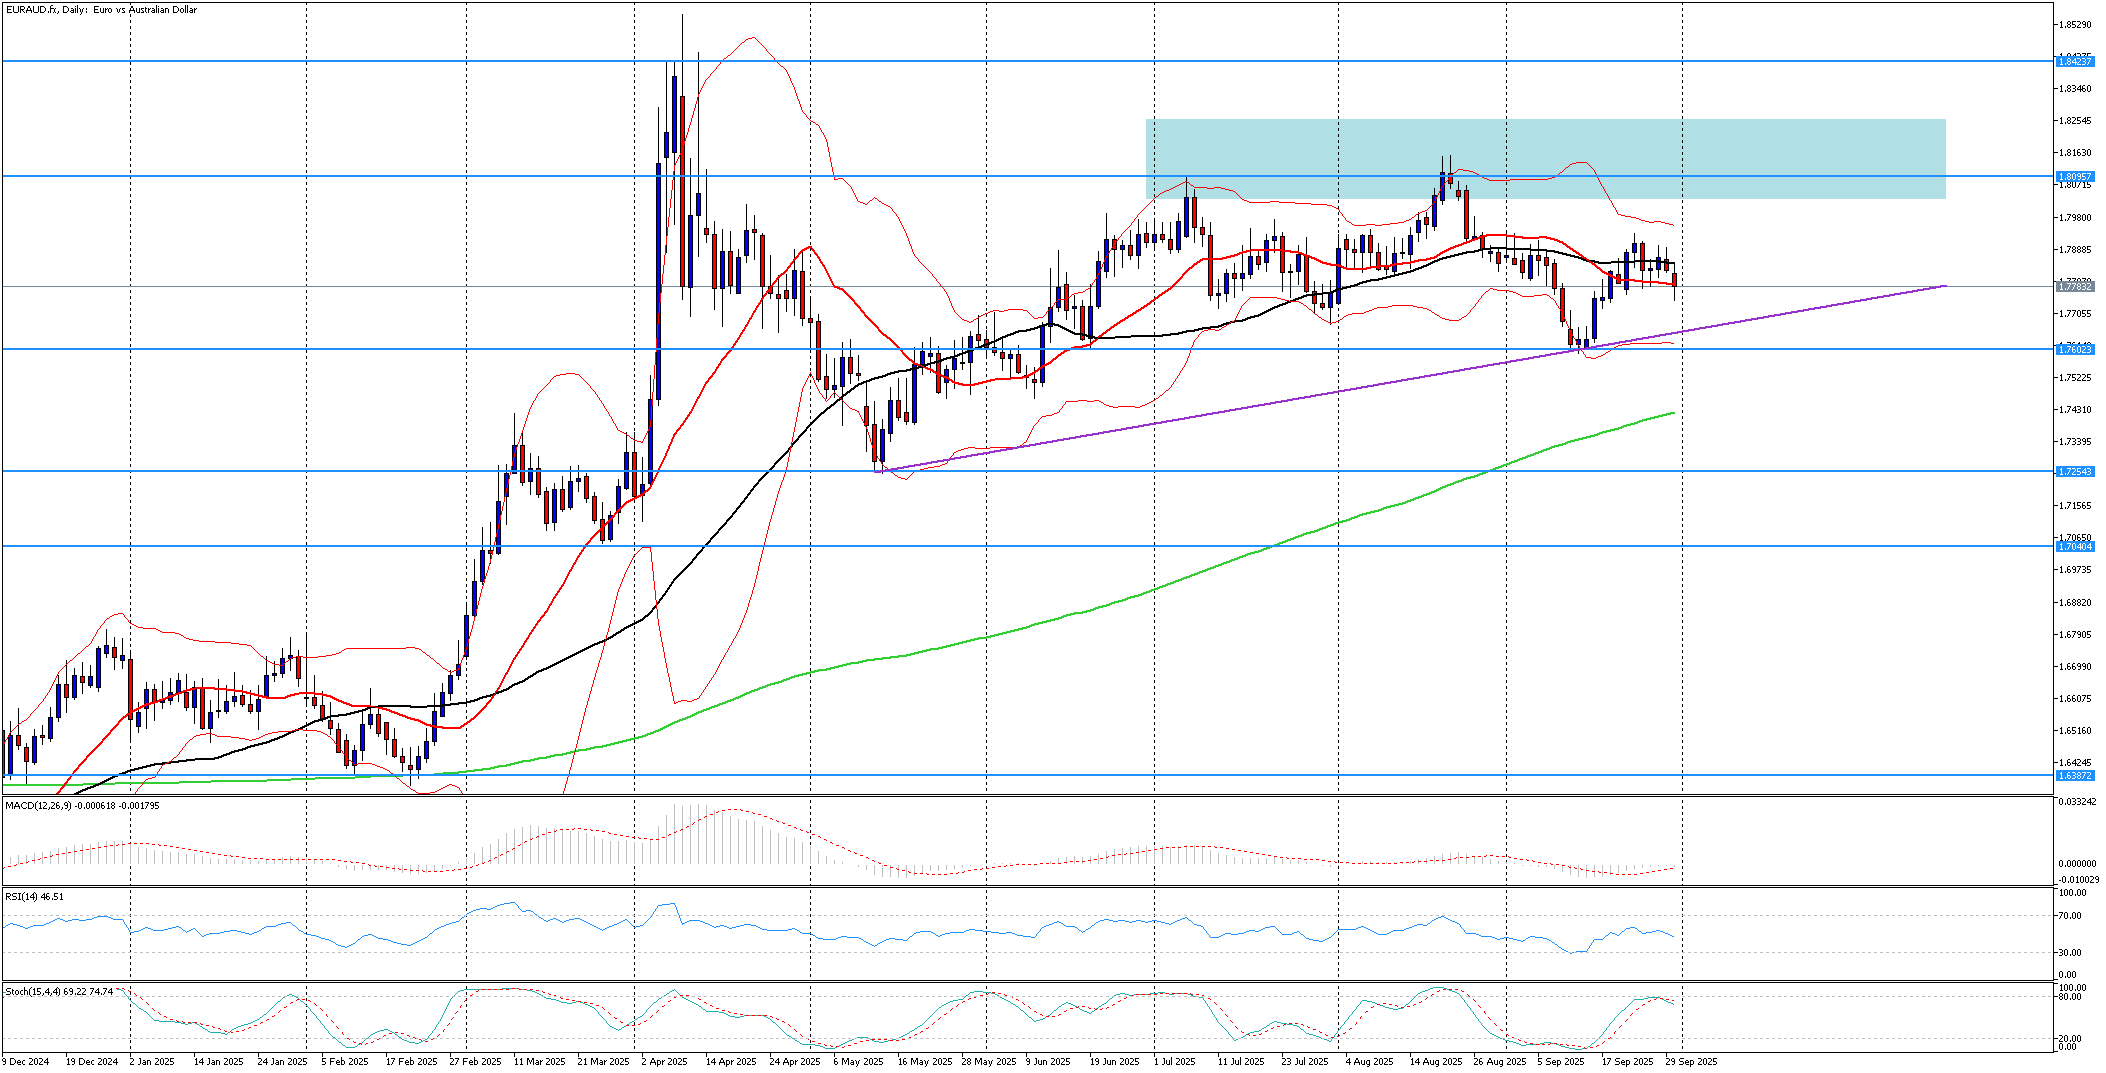Select the 1.76023 support level label

[2074, 350]
